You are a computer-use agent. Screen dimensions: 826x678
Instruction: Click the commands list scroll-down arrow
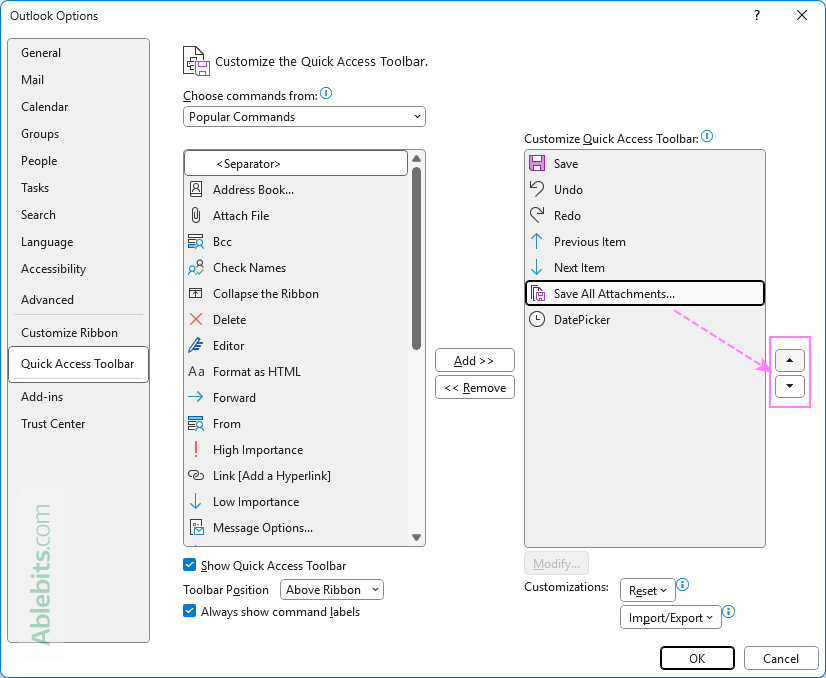click(x=416, y=537)
